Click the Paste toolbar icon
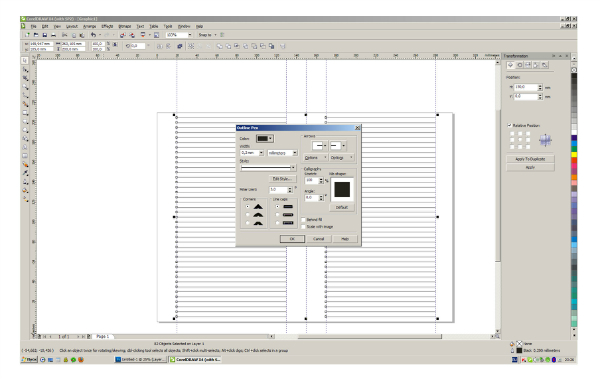Screen dimensions: 600x379 tap(82, 35)
